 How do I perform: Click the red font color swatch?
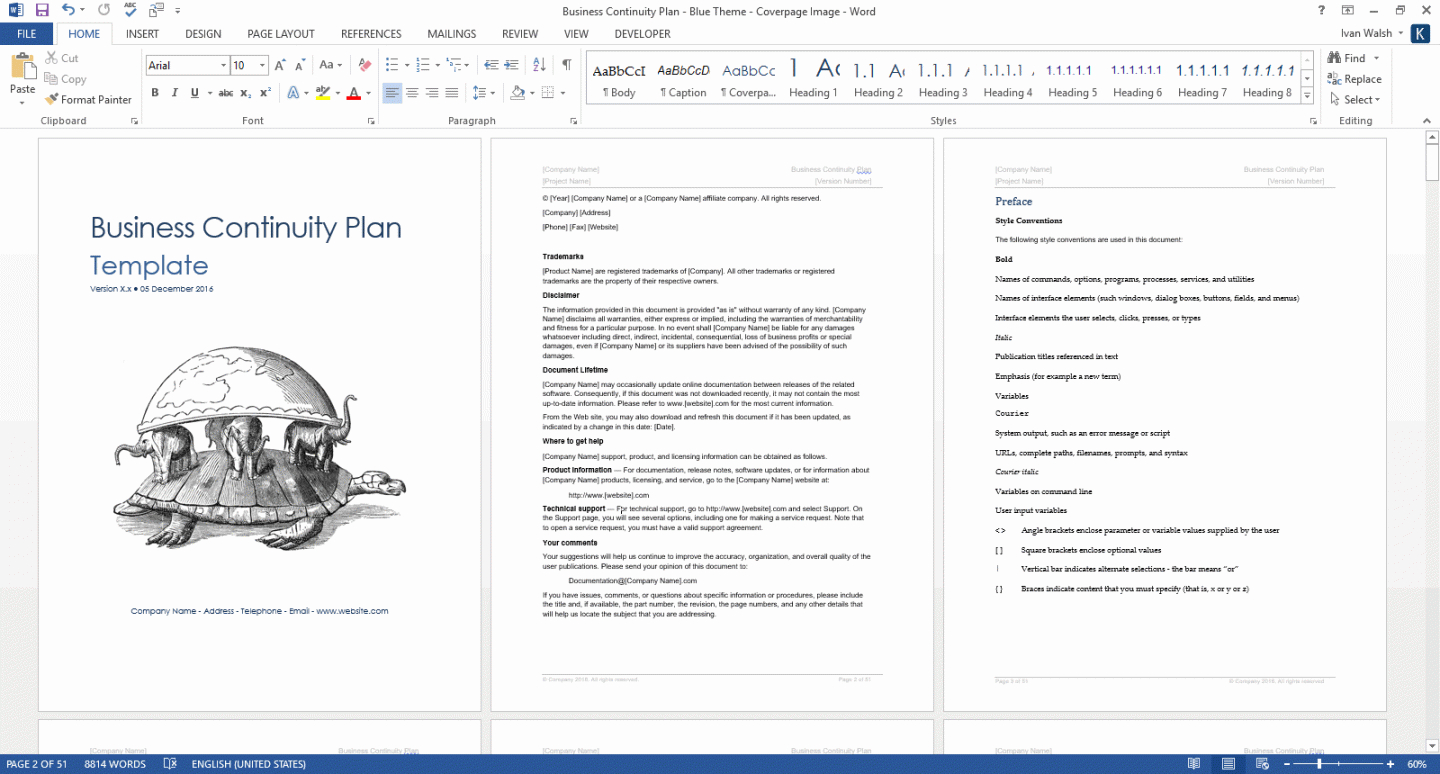(x=355, y=93)
